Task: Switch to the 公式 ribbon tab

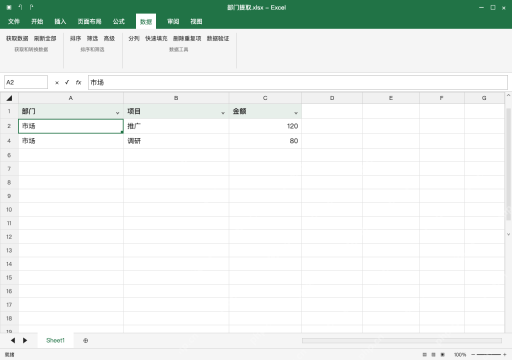Action: [x=119, y=22]
